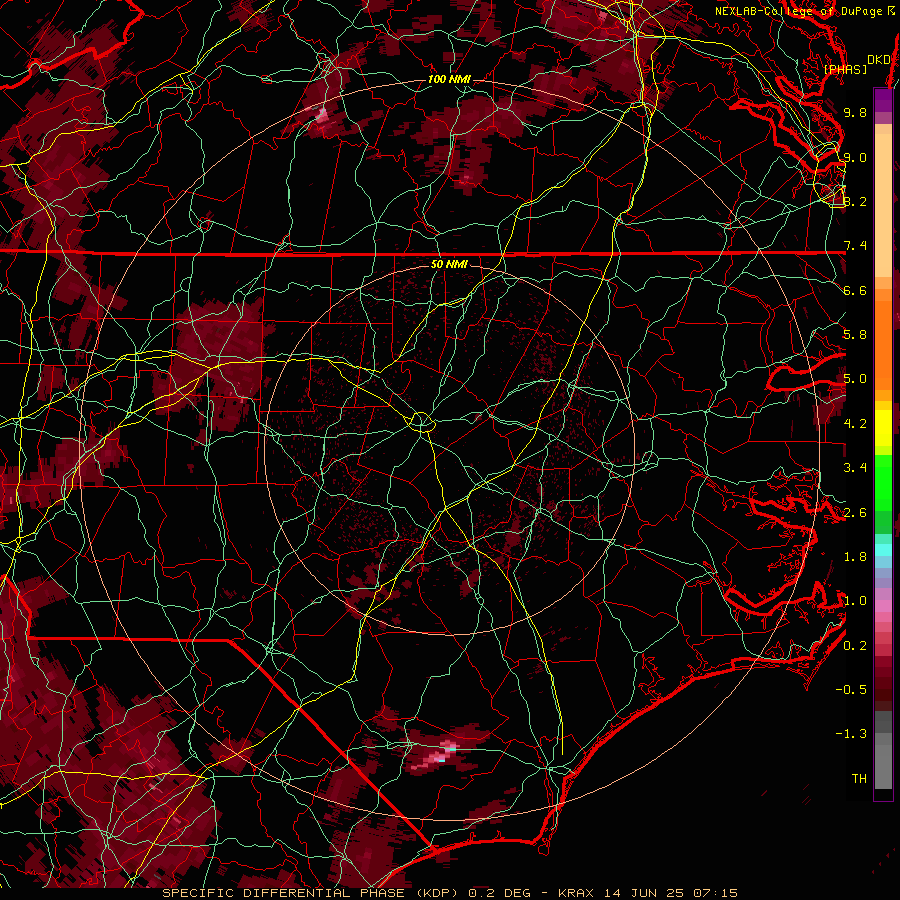
Task: Click the purple segment atop the color bar
Action: tap(883, 101)
